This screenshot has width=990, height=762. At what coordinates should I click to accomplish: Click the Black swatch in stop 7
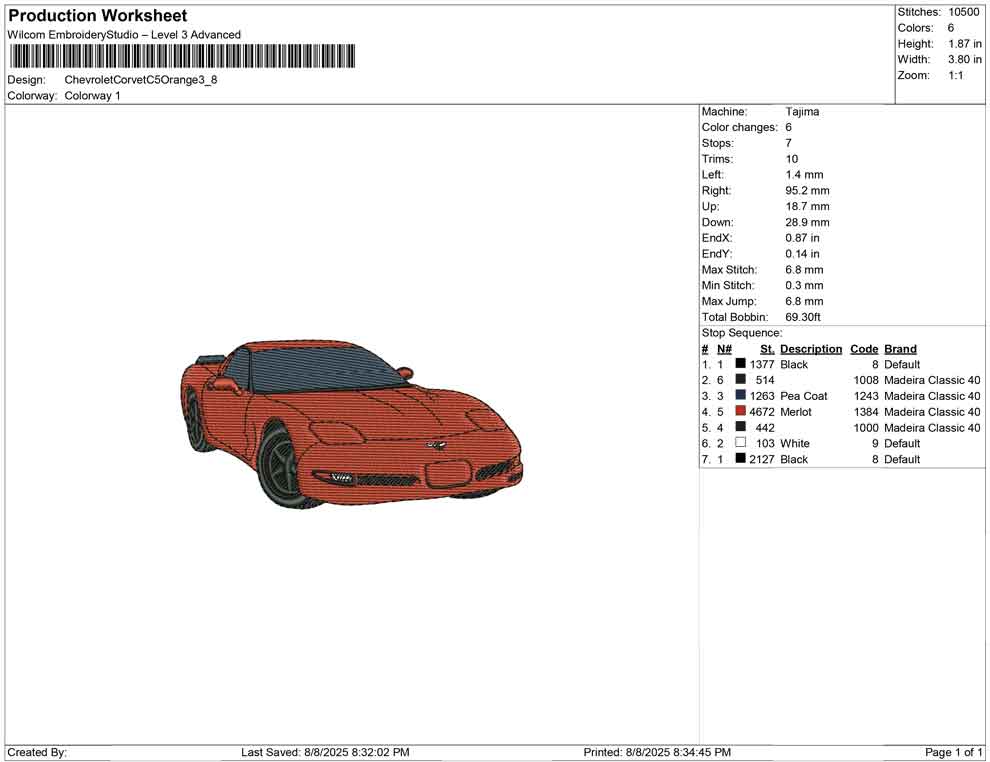pyautogui.click(x=740, y=459)
